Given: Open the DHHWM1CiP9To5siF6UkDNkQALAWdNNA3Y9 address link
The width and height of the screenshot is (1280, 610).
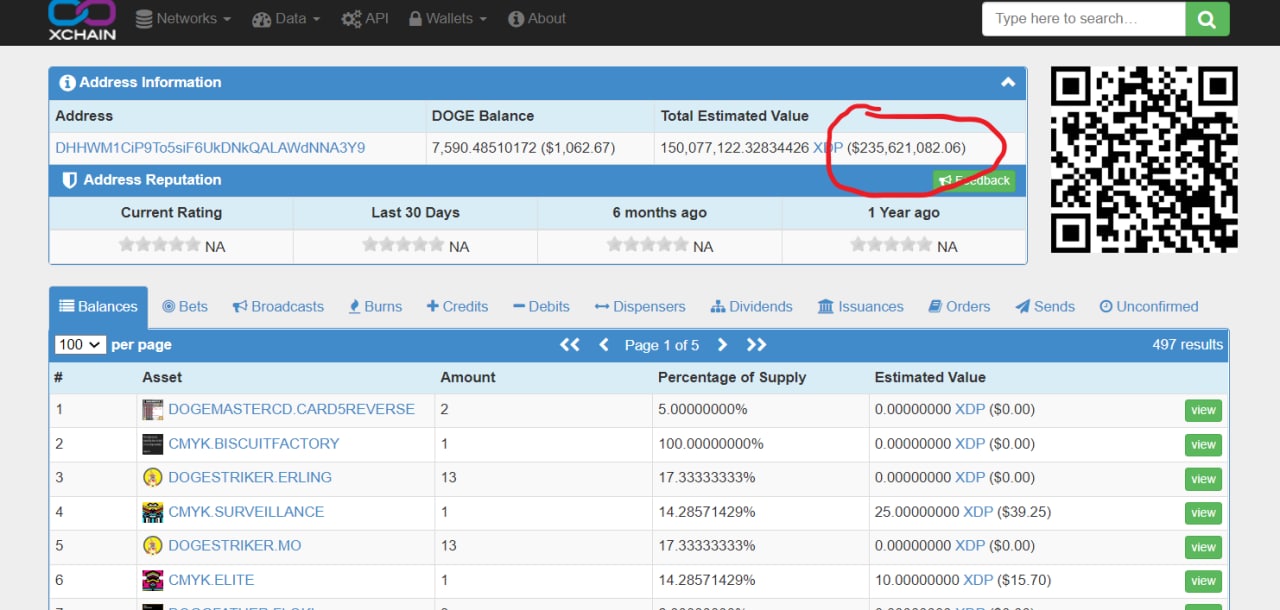Looking at the screenshot, I should (x=210, y=148).
